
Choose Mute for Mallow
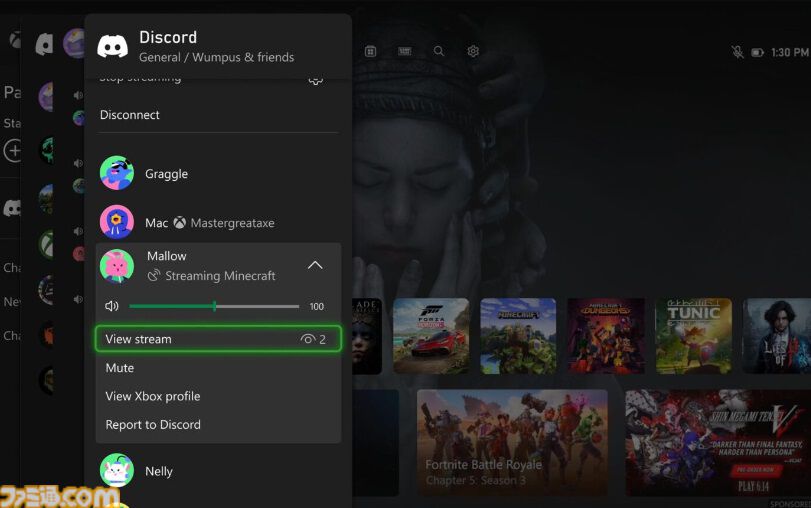point(218,368)
